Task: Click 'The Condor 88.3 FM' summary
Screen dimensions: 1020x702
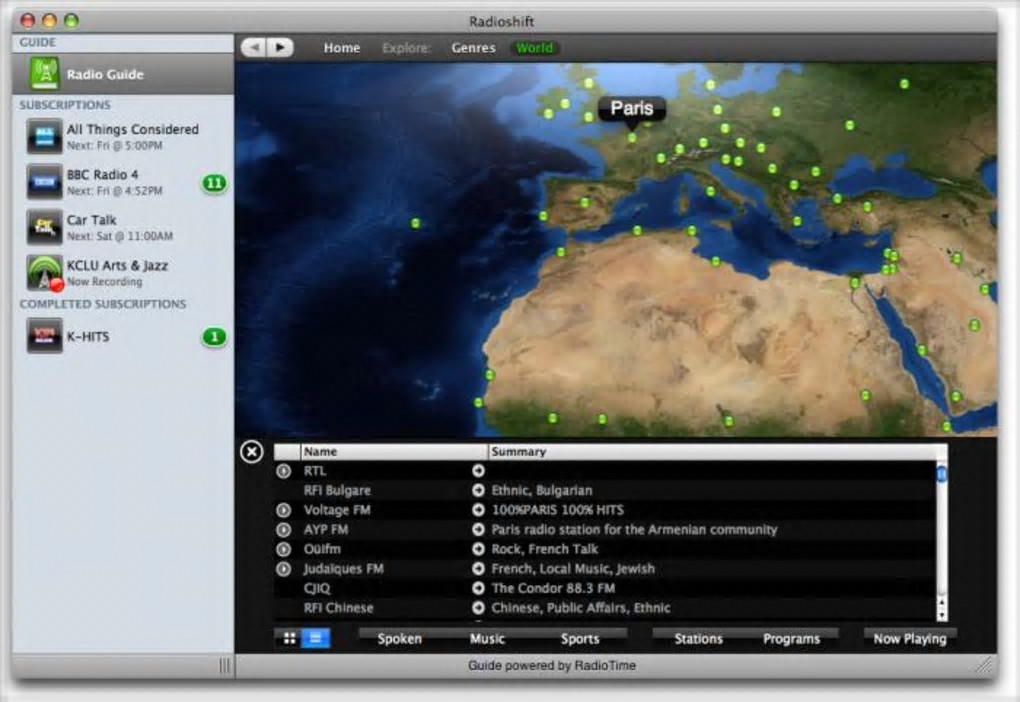Action: coord(553,588)
